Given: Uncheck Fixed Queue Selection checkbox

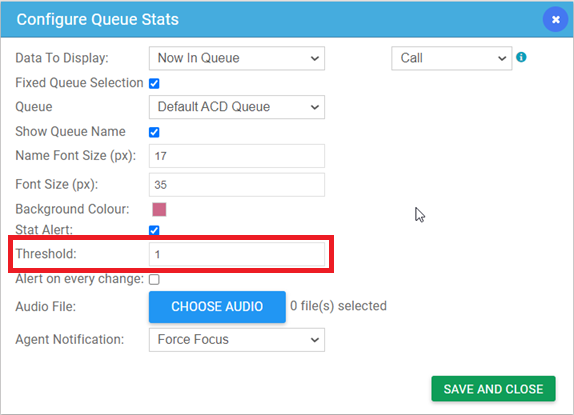Looking at the screenshot, I should pos(154,83).
